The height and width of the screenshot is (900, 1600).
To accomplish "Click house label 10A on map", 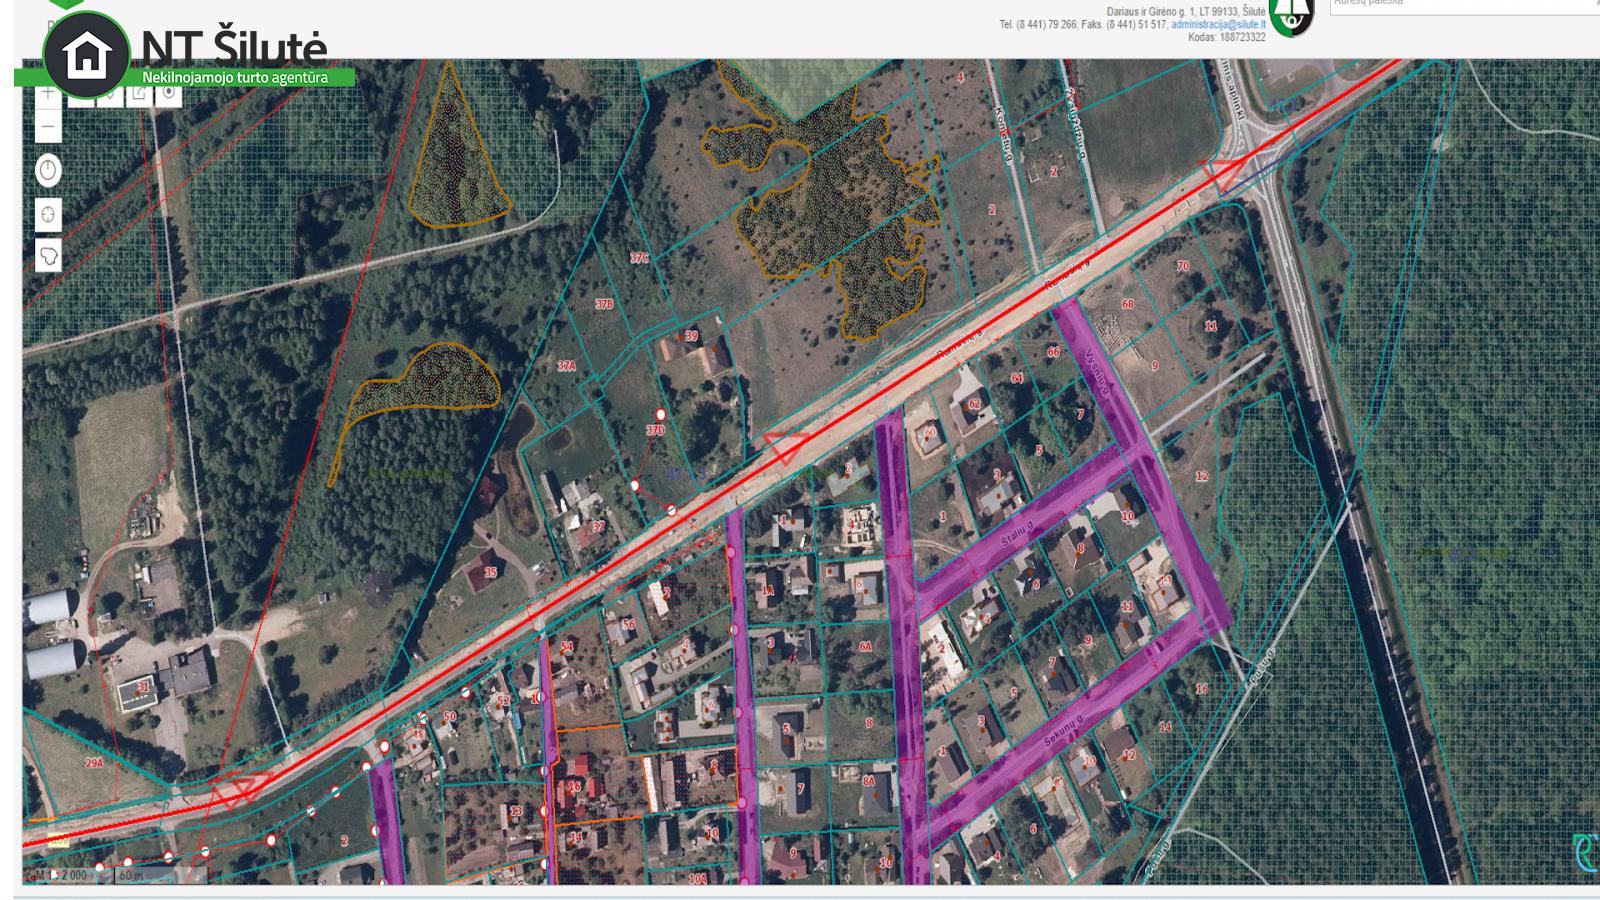I will click(697, 879).
